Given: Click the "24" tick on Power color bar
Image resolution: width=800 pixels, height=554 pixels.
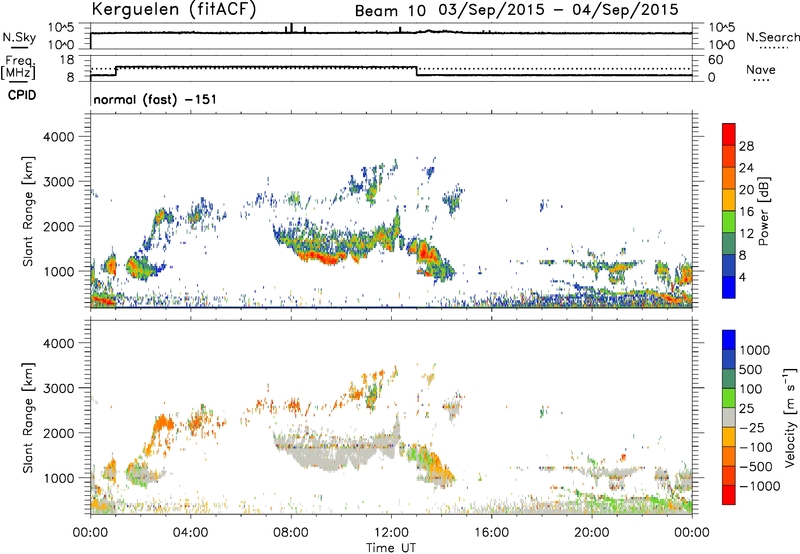Looking at the screenshot, I should [746, 168].
